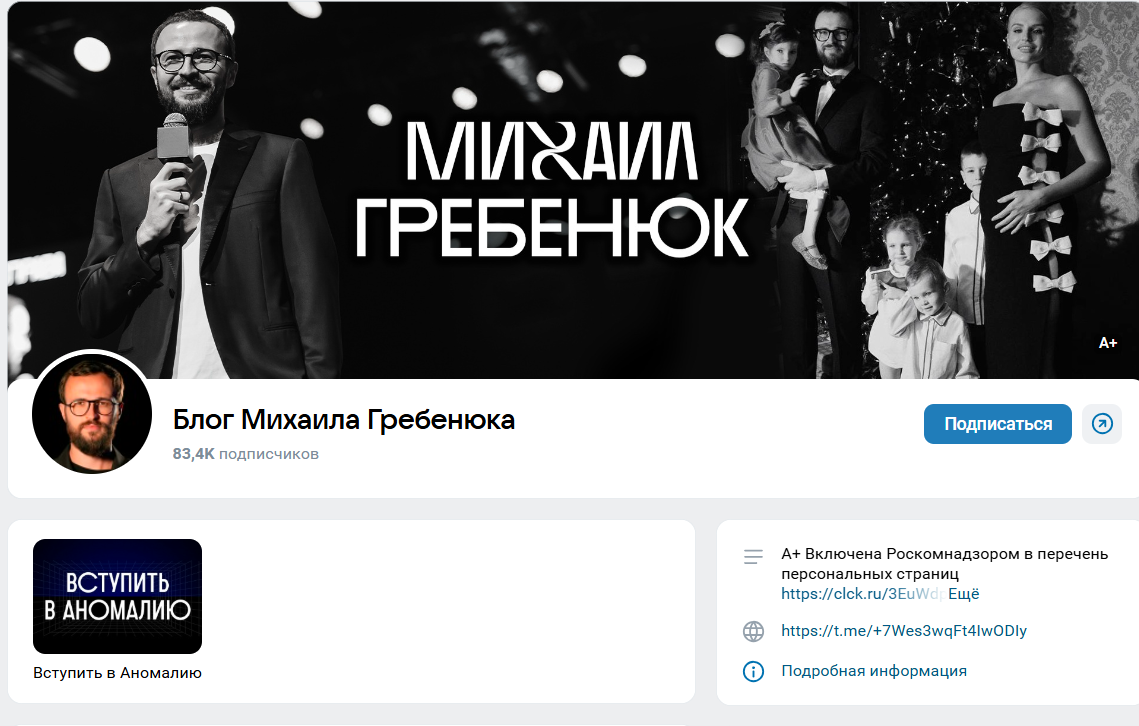Open Подробная информация details

(874, 671)
